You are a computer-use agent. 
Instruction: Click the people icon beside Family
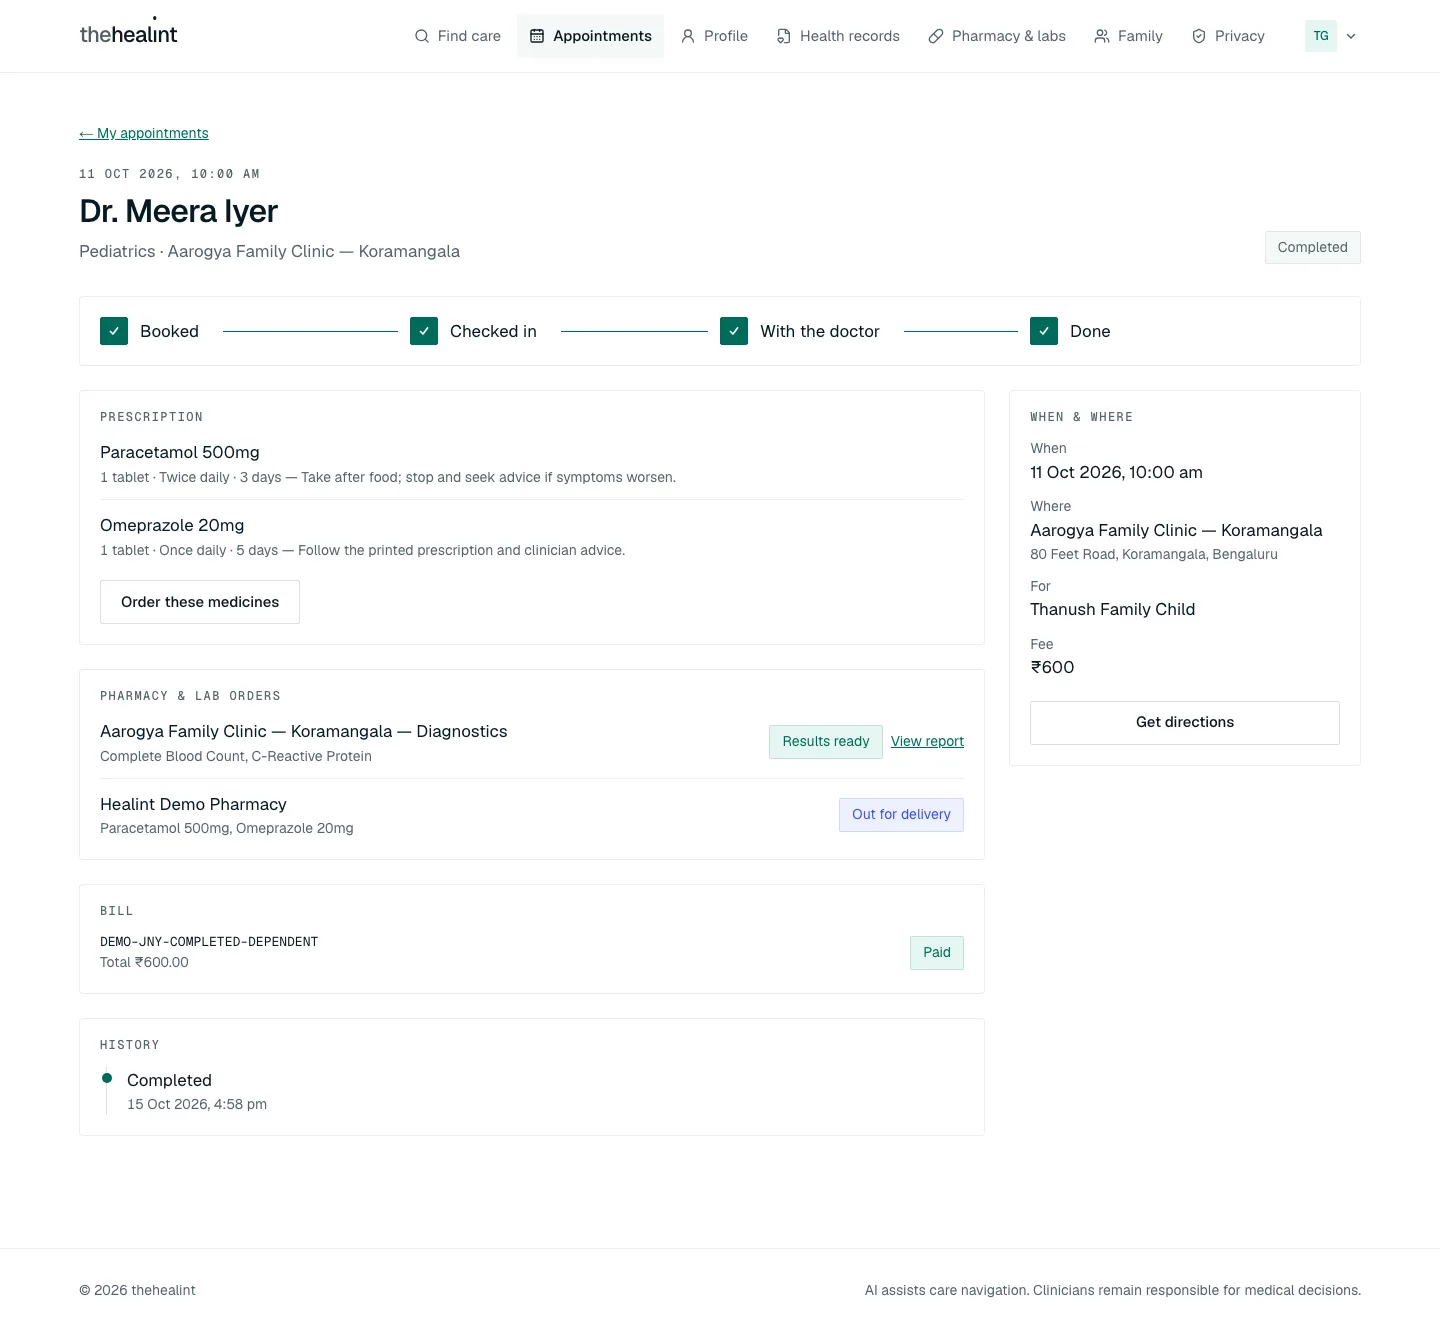(1102, 36)
